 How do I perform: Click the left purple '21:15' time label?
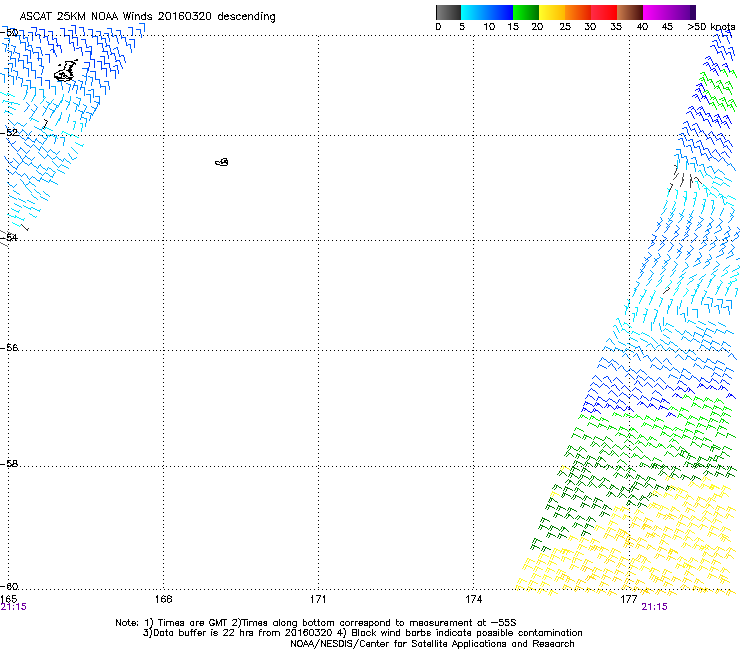[x=13, y=607]
